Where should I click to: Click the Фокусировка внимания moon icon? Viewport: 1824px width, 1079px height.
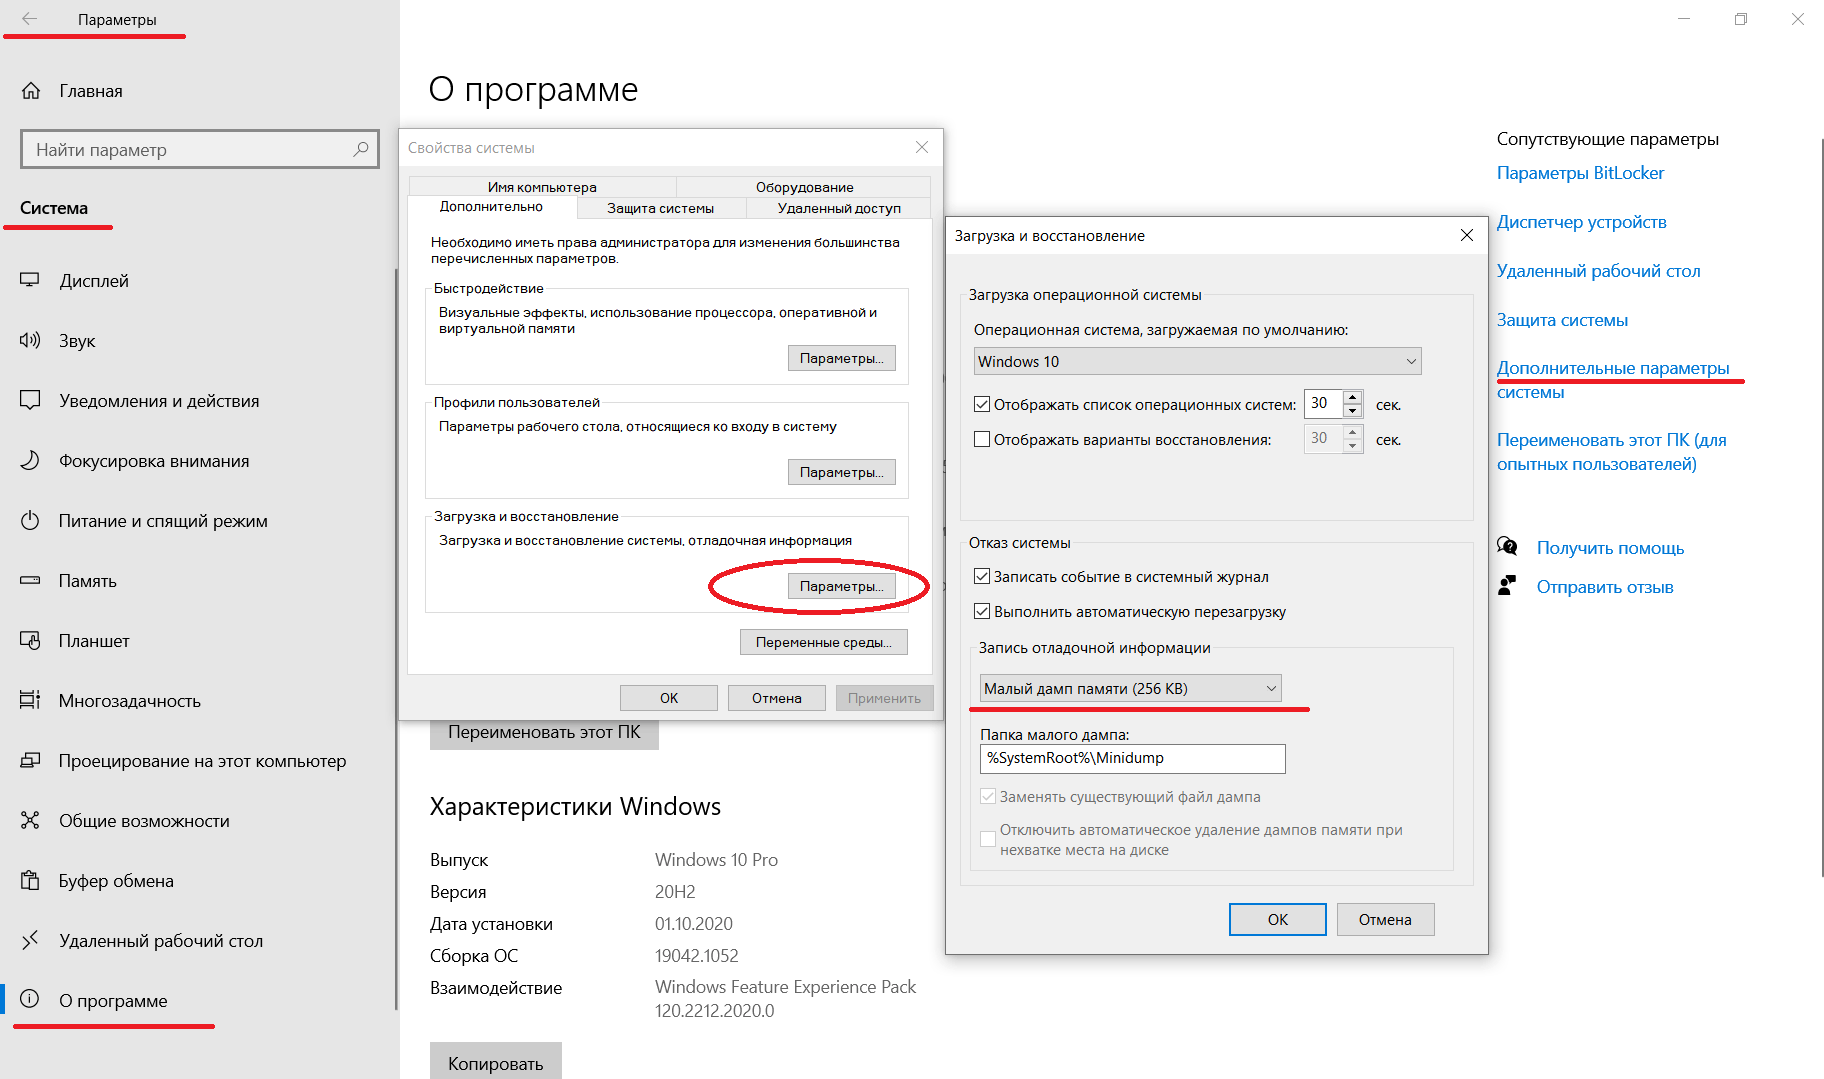pyautogui.click(x=30, y=461)
